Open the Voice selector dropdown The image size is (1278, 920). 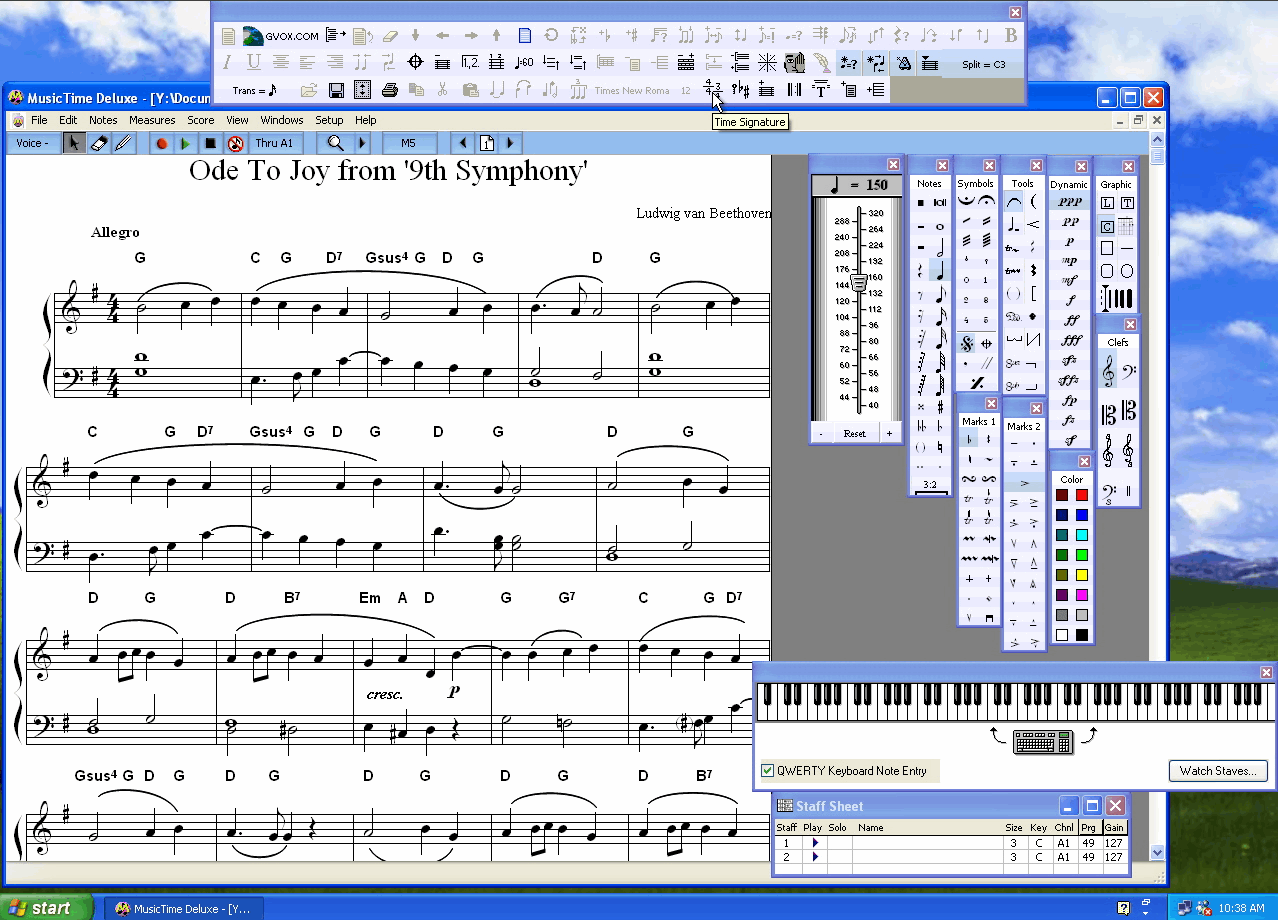click(x=33, y=143)
